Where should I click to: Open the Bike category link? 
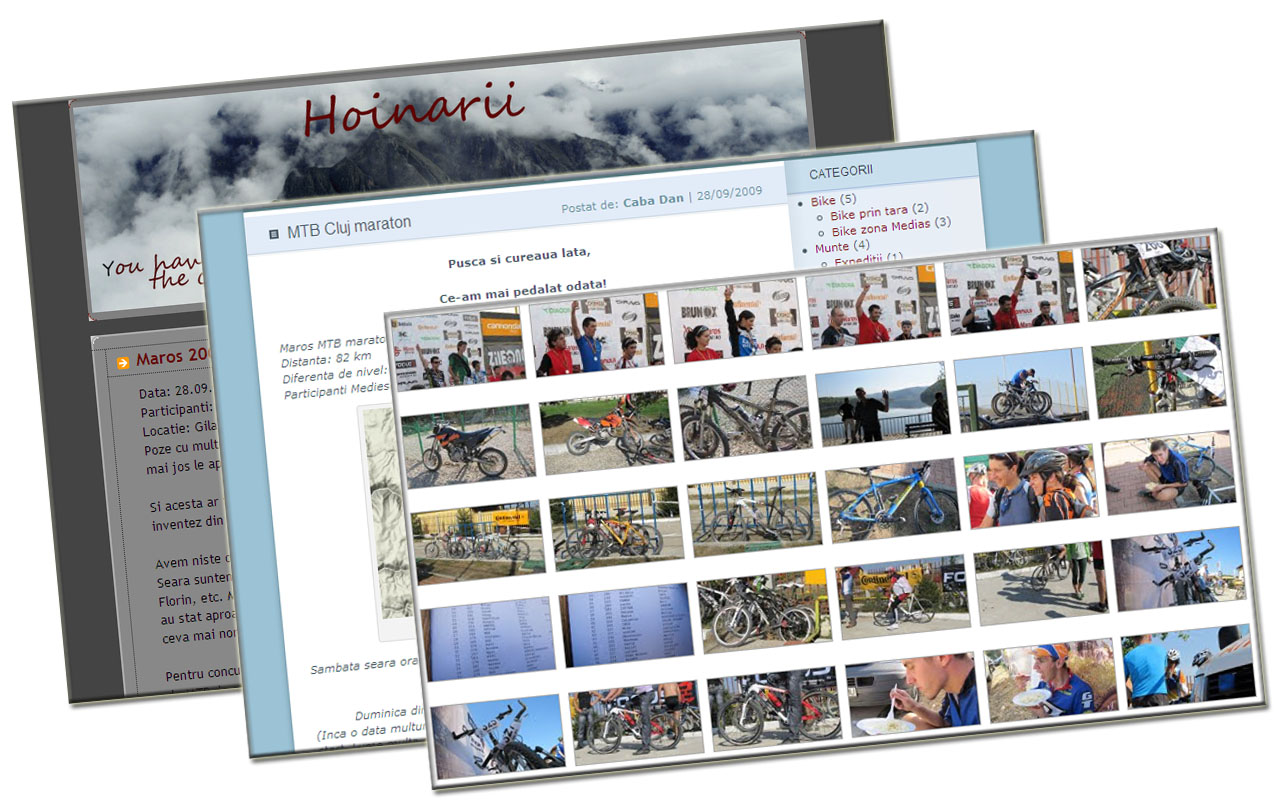pos(823,201)
